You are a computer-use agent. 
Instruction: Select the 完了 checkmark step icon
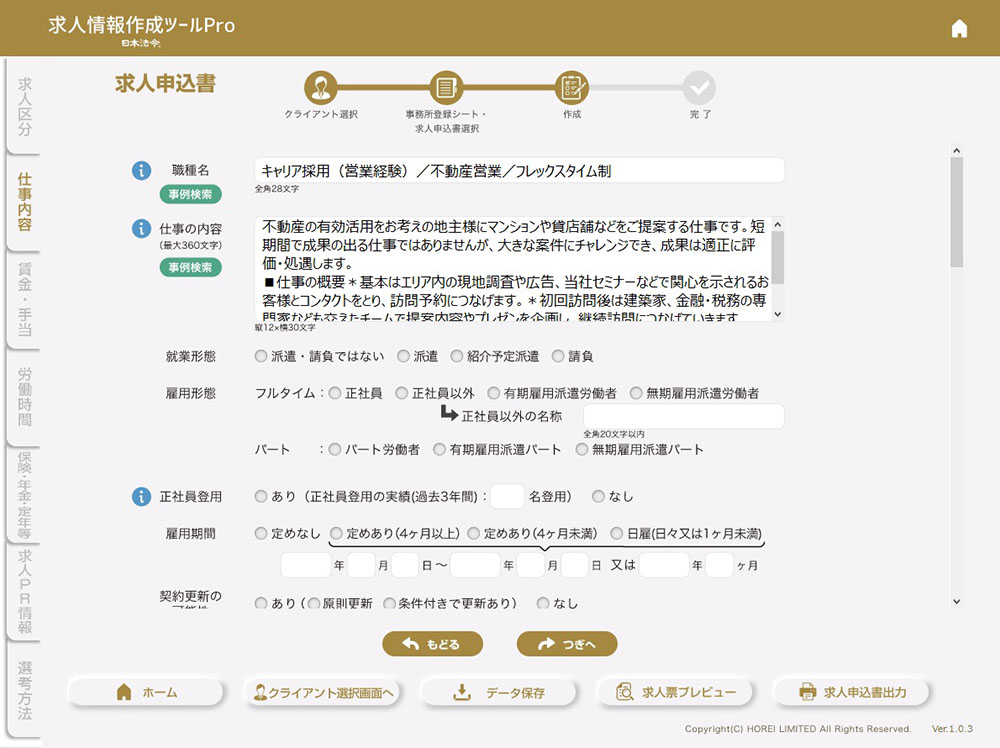click(699, 87)
